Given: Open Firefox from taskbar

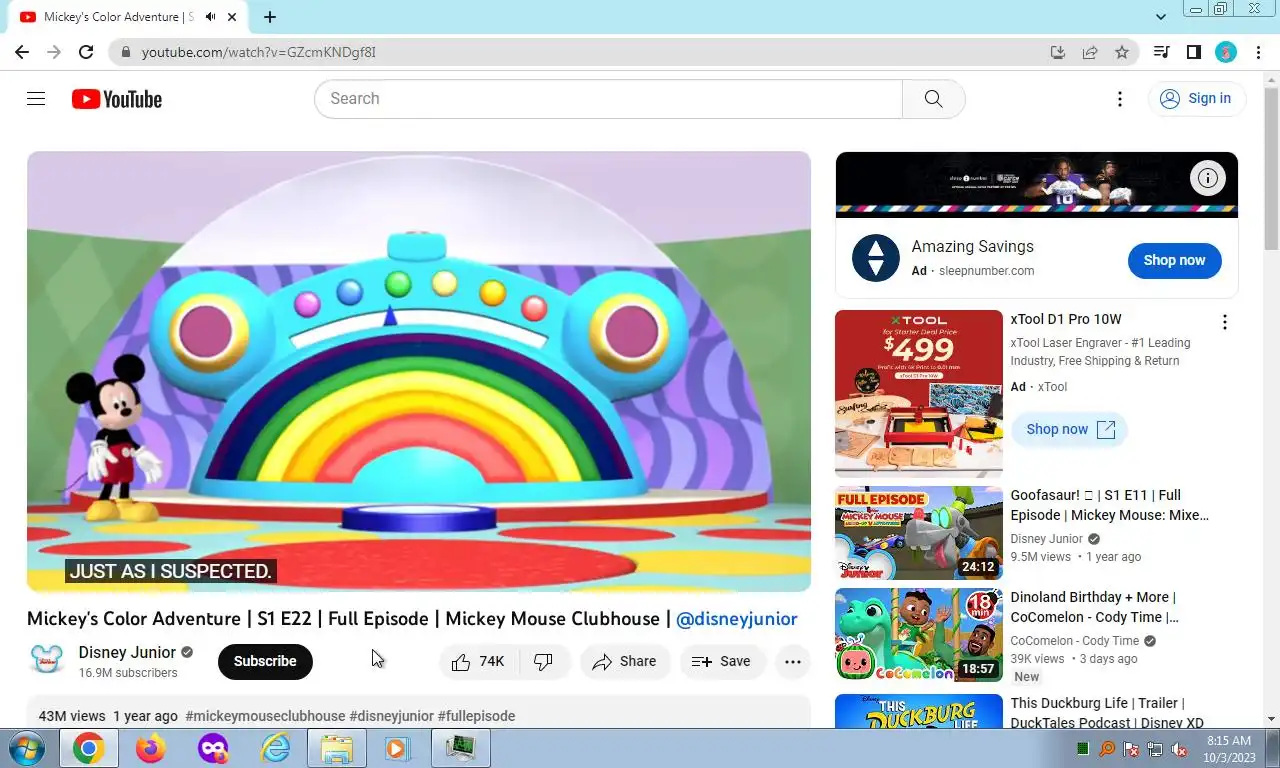Looking at the screenshot, I should click(x=150, y=748).
